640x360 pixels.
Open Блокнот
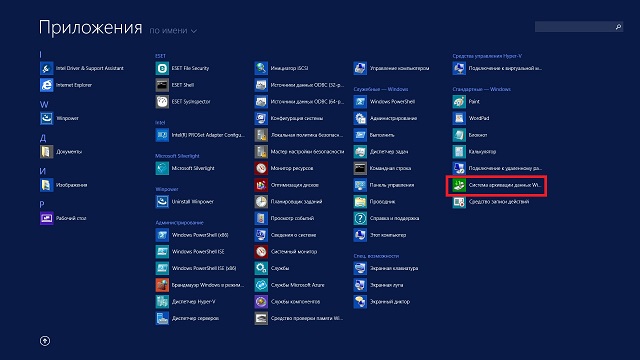[470, 135]
